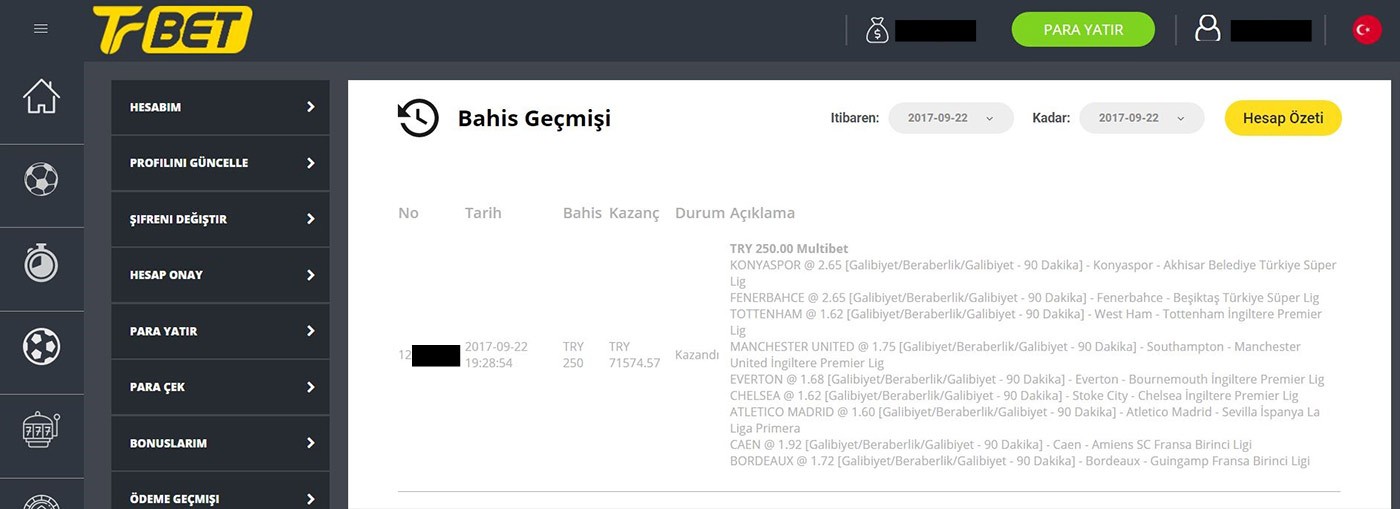
Task: Open the stopwatch live betting icon
Action: pyautogui.click(x=41, y=263)
